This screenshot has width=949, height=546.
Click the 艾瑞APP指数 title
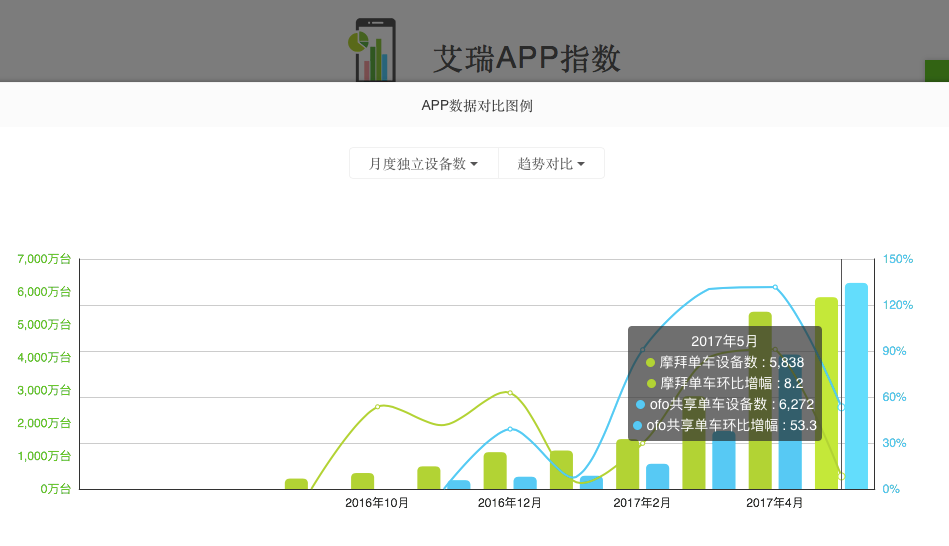pos(527,59)
